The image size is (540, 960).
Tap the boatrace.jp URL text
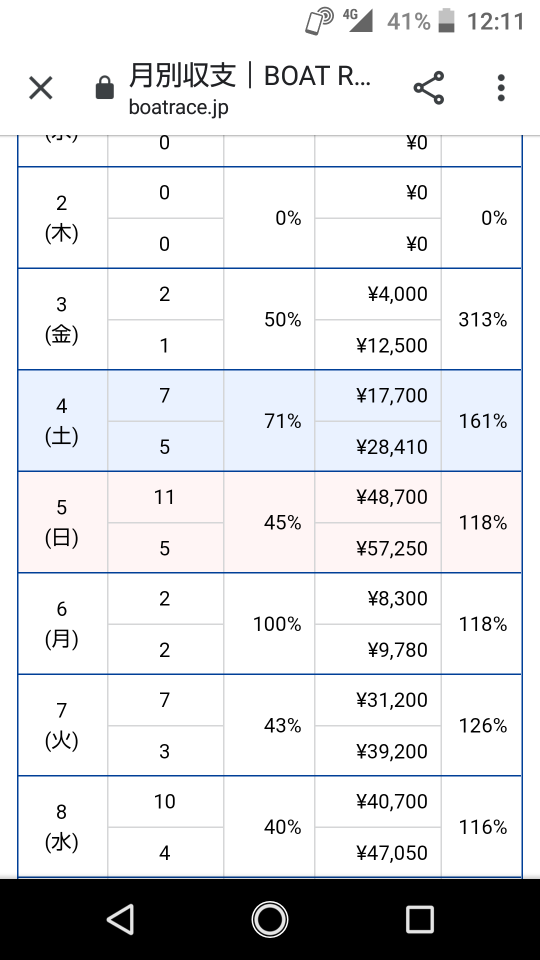tap(178, 107)
